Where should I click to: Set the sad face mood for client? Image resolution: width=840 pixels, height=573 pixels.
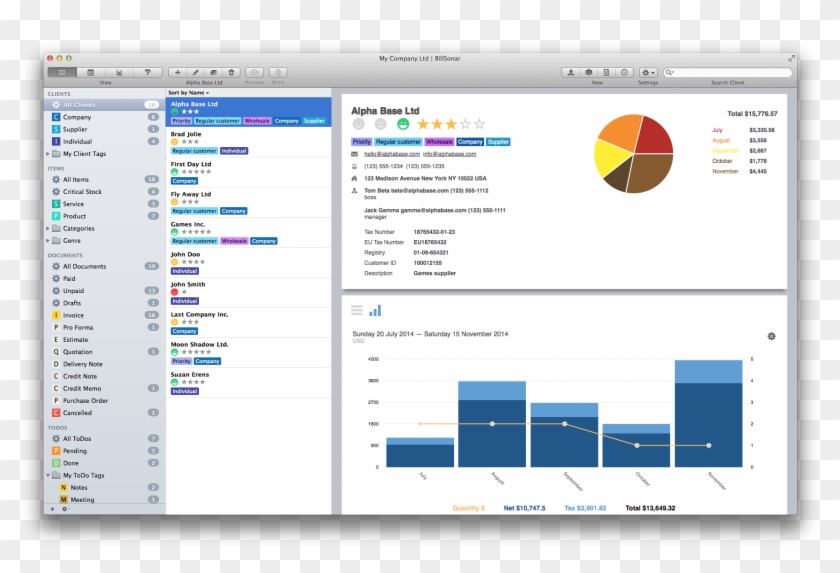[359, 125]
